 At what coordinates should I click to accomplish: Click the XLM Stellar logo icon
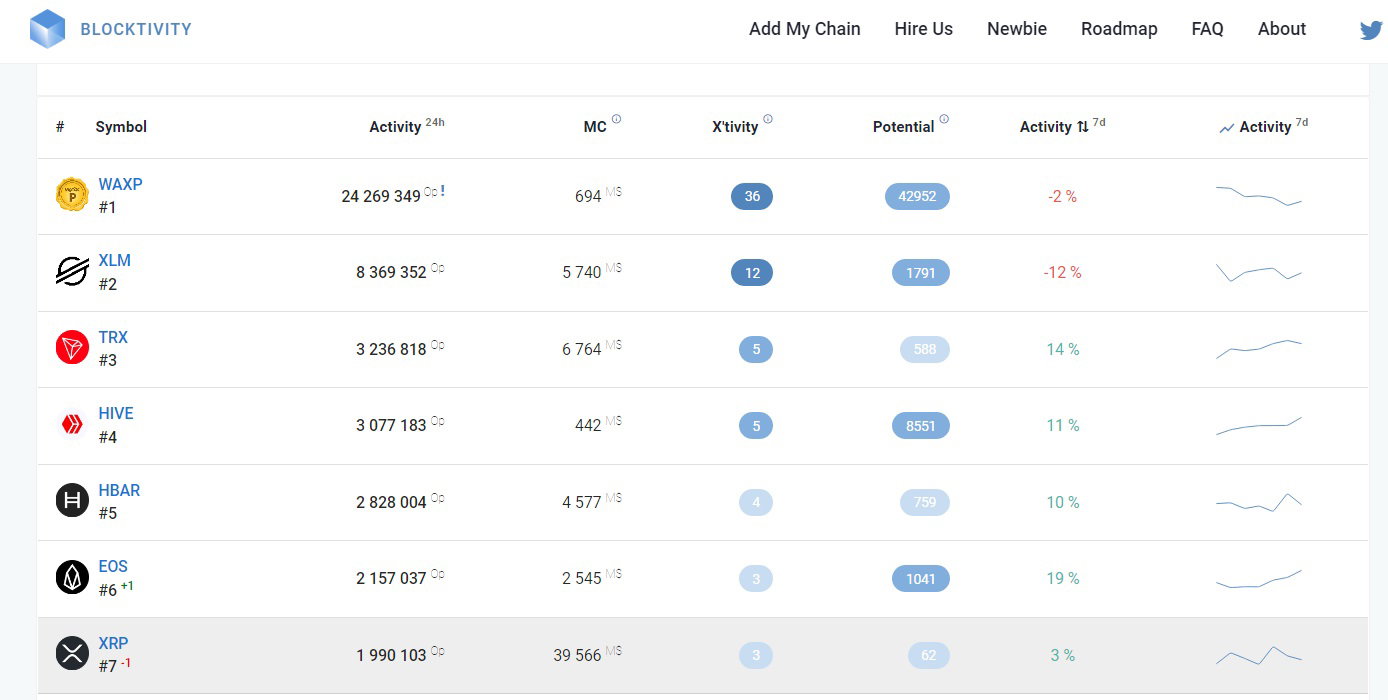click(72, 271)
